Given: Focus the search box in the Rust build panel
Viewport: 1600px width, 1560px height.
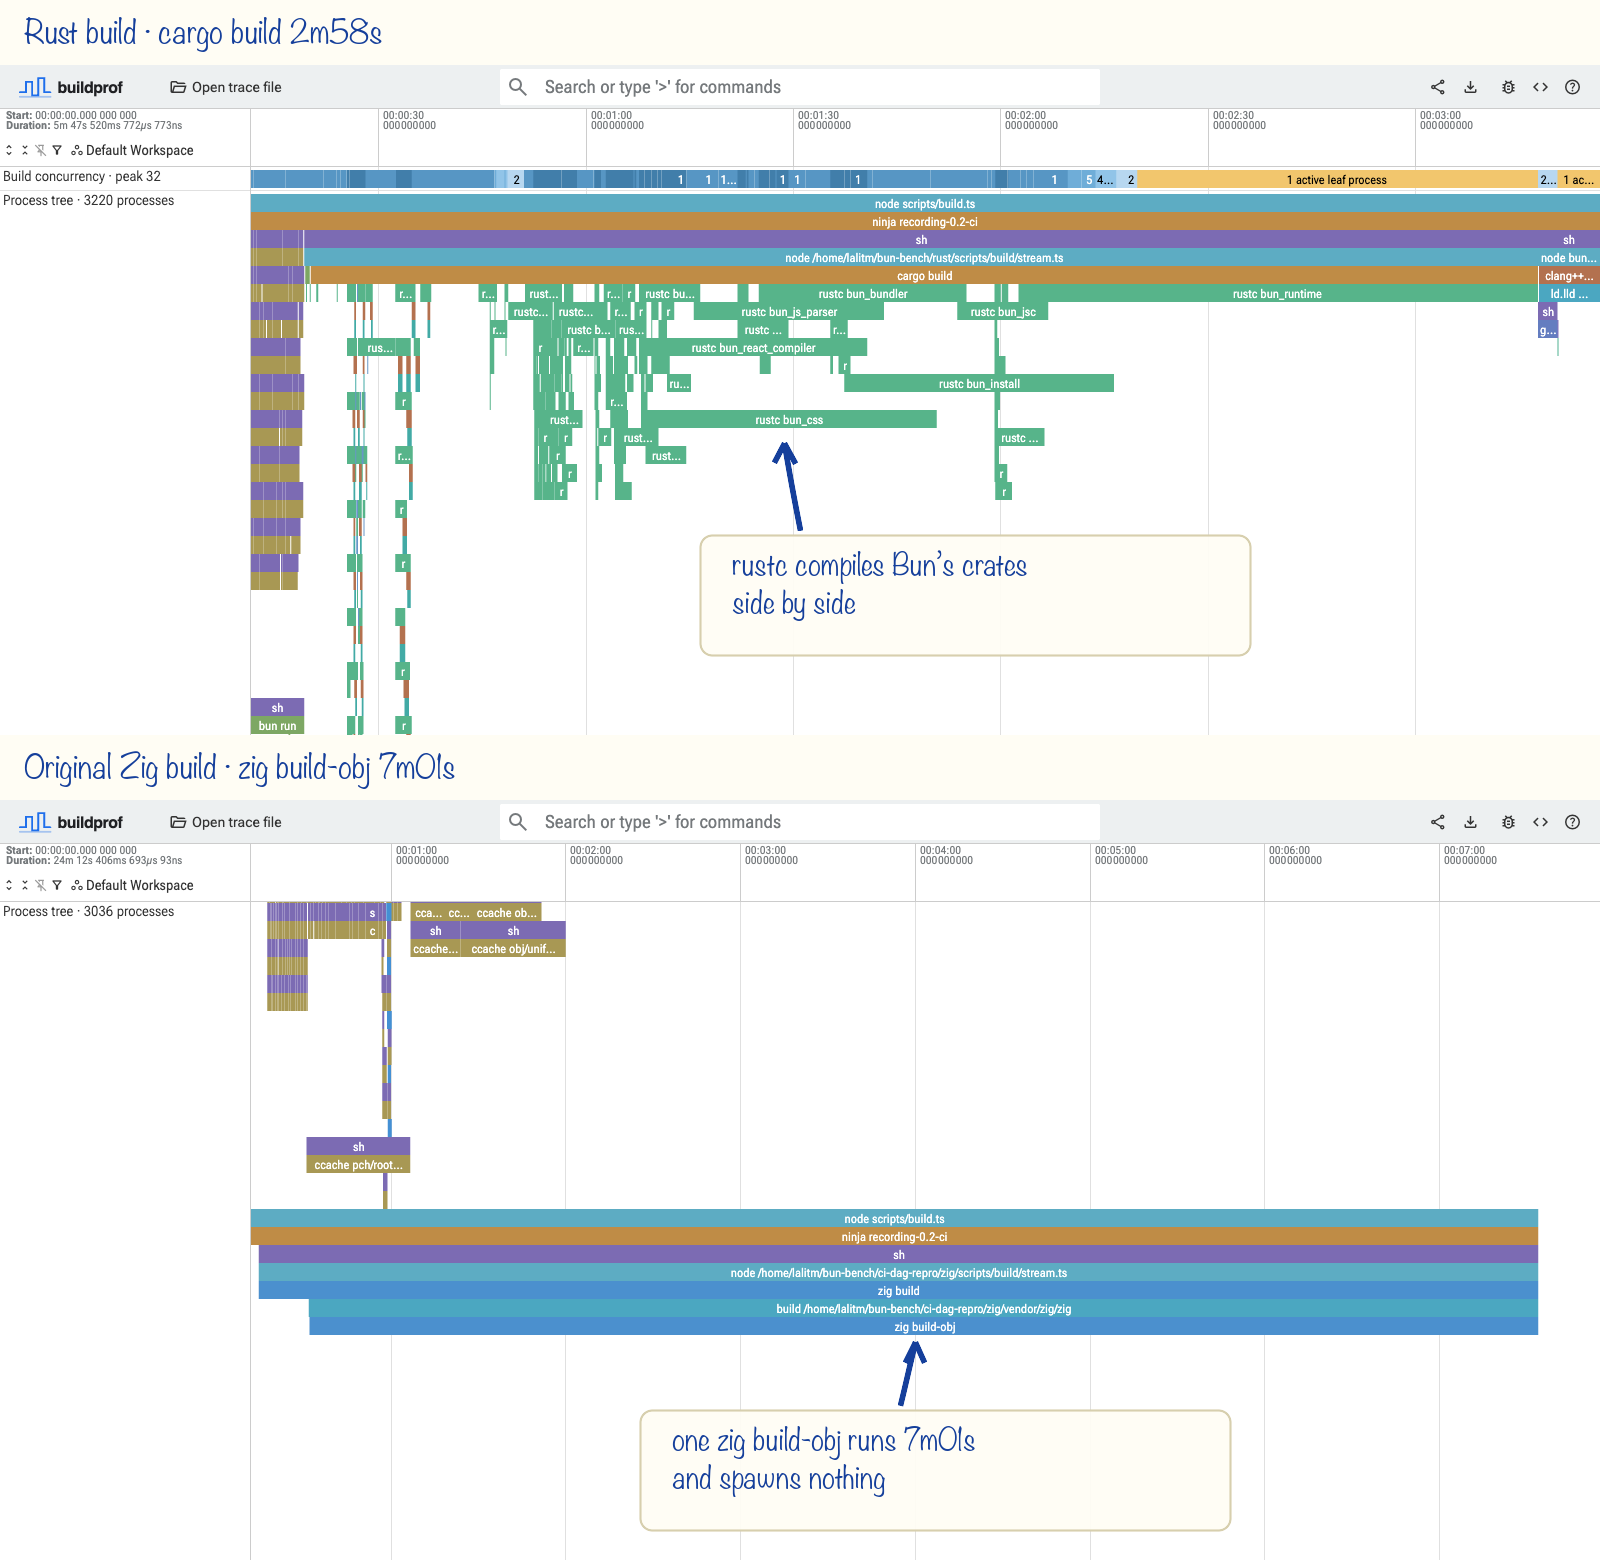Looking at the screenshot, I should pyautogui.click(x=800, y=87).
